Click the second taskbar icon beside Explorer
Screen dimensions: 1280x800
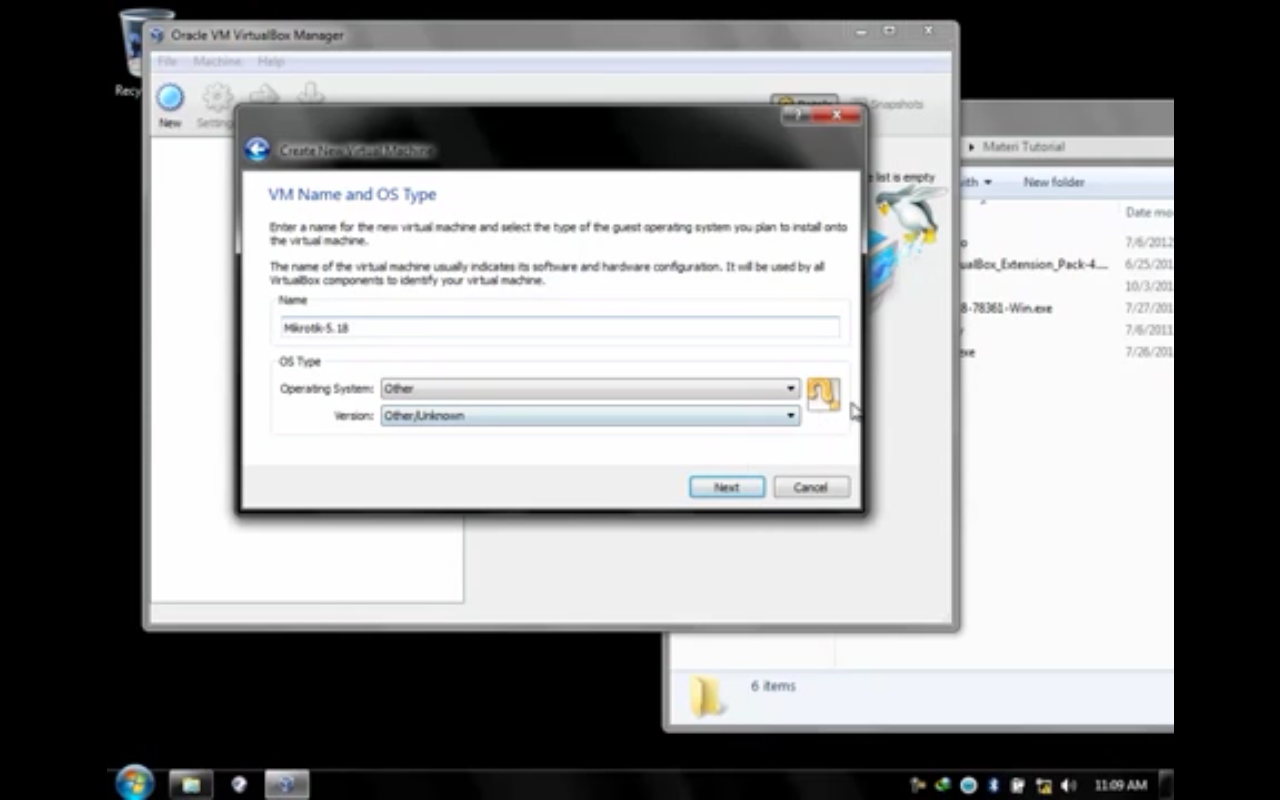point(239,784)
